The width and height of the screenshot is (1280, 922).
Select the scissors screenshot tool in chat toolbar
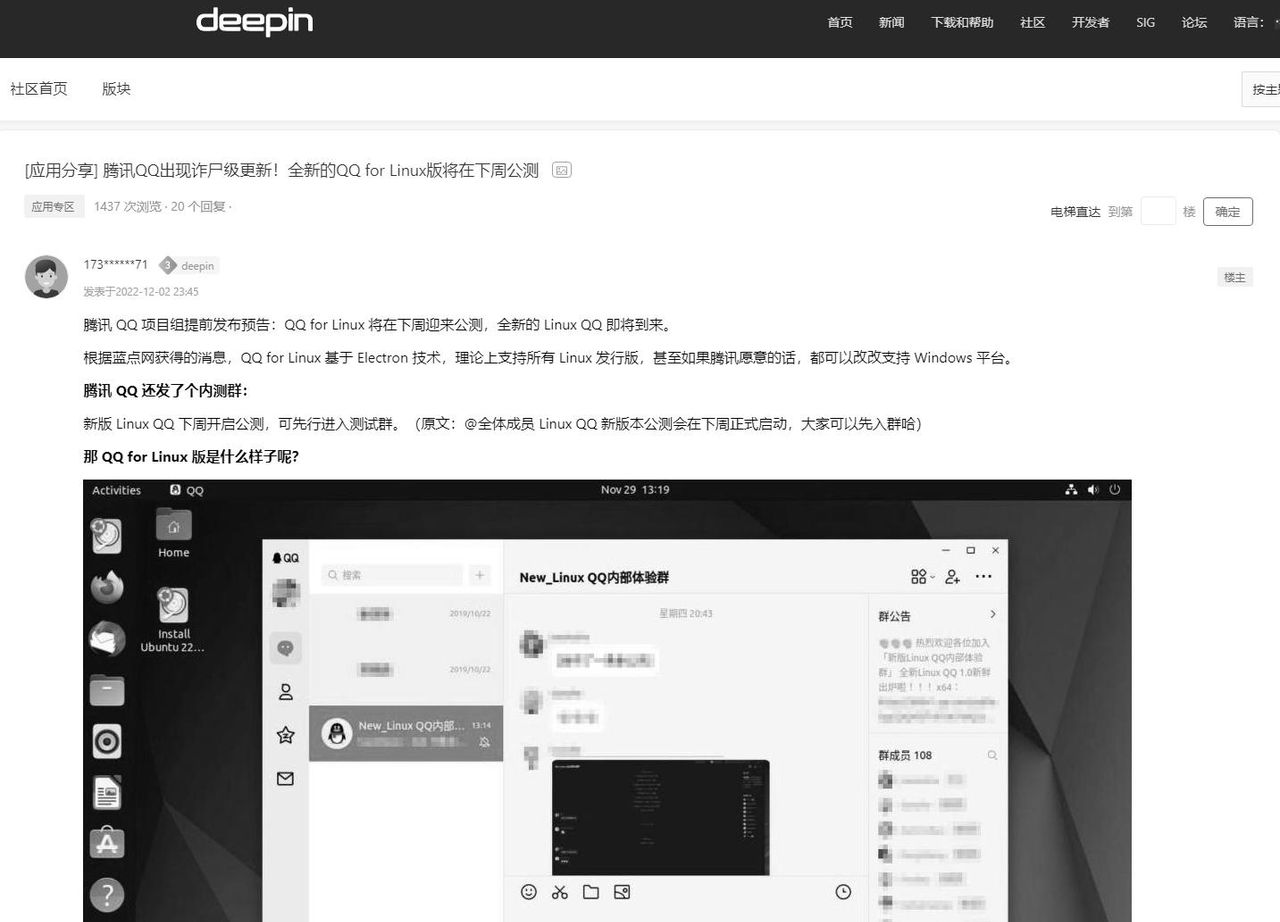click(x=559, y=892)
